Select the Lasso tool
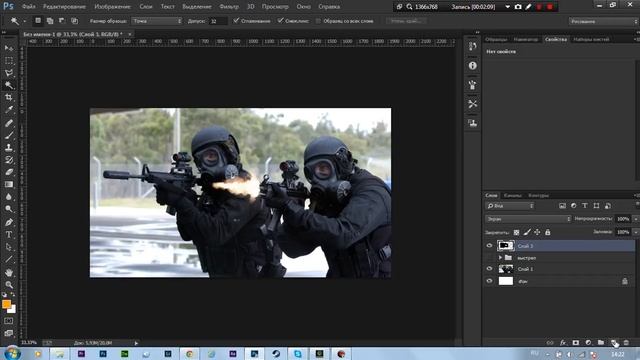640x360 pixels. [x=9, y=73]
